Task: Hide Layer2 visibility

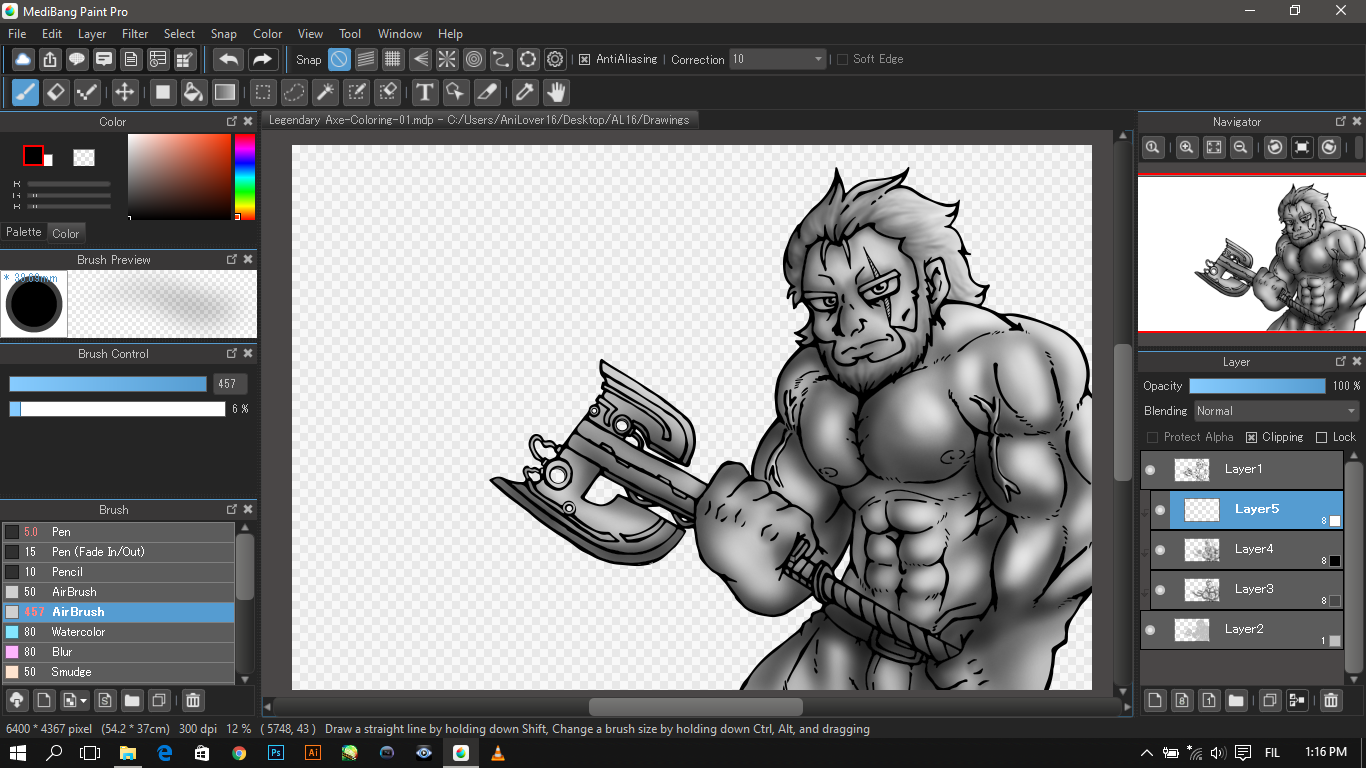Action: pyautogui.click(x=1150, y=629)
